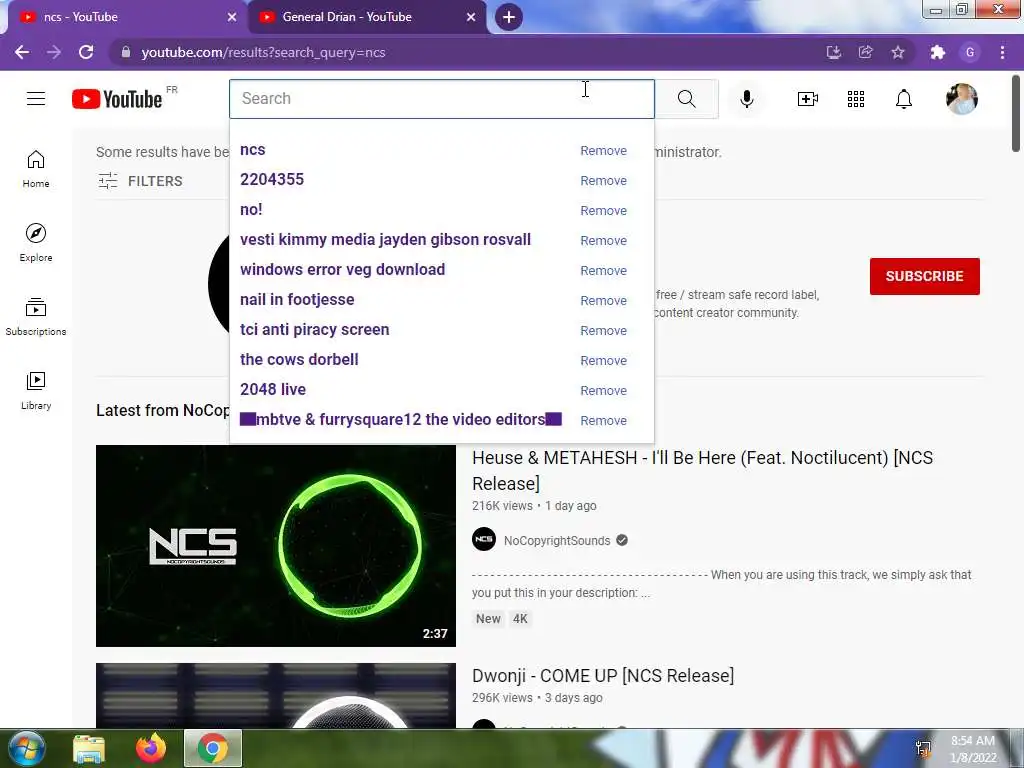Click the install app icon in address bar

(834, 52)
